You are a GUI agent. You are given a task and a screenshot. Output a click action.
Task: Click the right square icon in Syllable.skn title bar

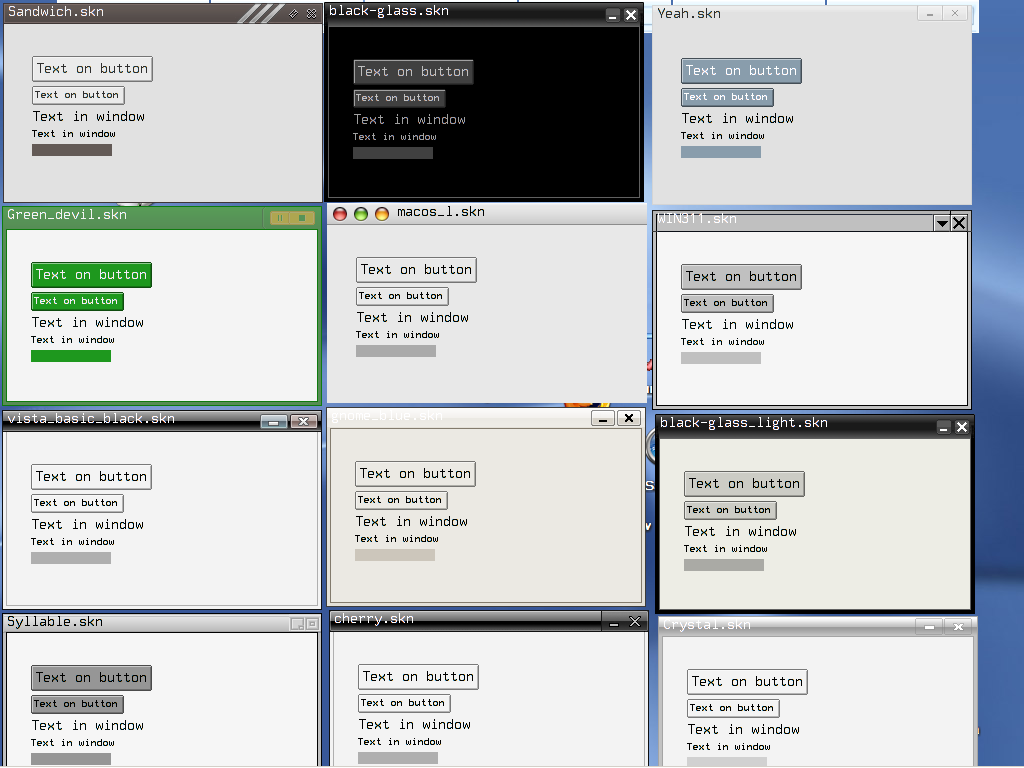(x=312, y=624)
